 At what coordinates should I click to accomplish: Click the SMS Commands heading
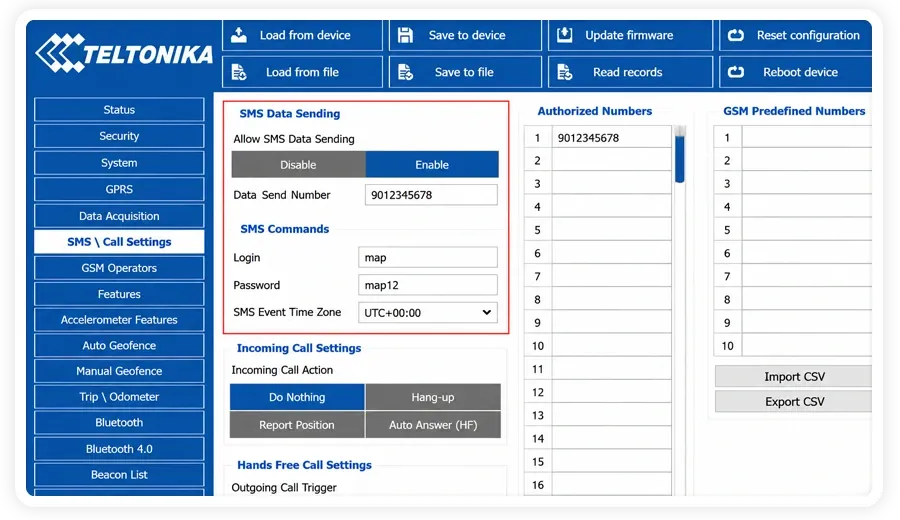tap(285, 229)
